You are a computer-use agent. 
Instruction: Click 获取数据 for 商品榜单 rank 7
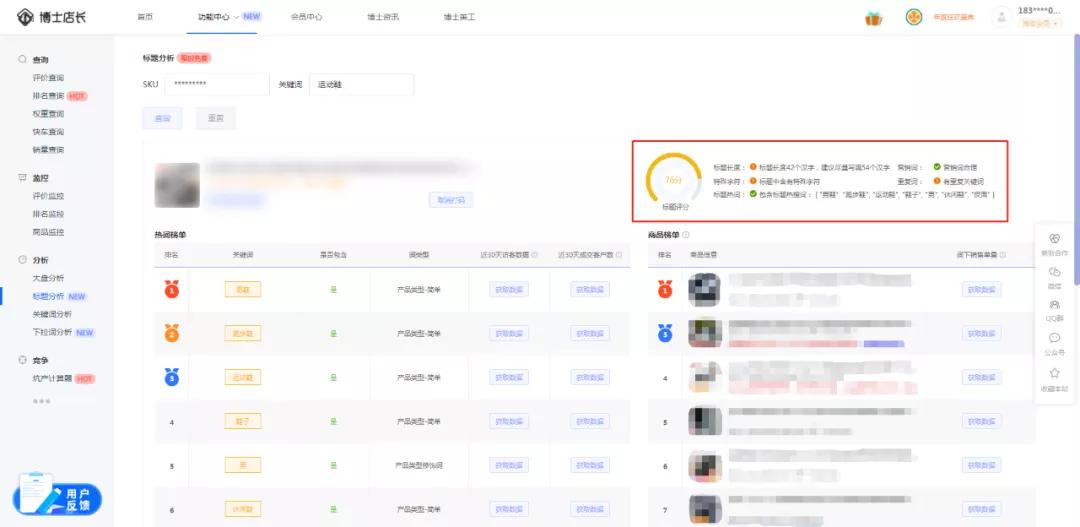(982, 508)
